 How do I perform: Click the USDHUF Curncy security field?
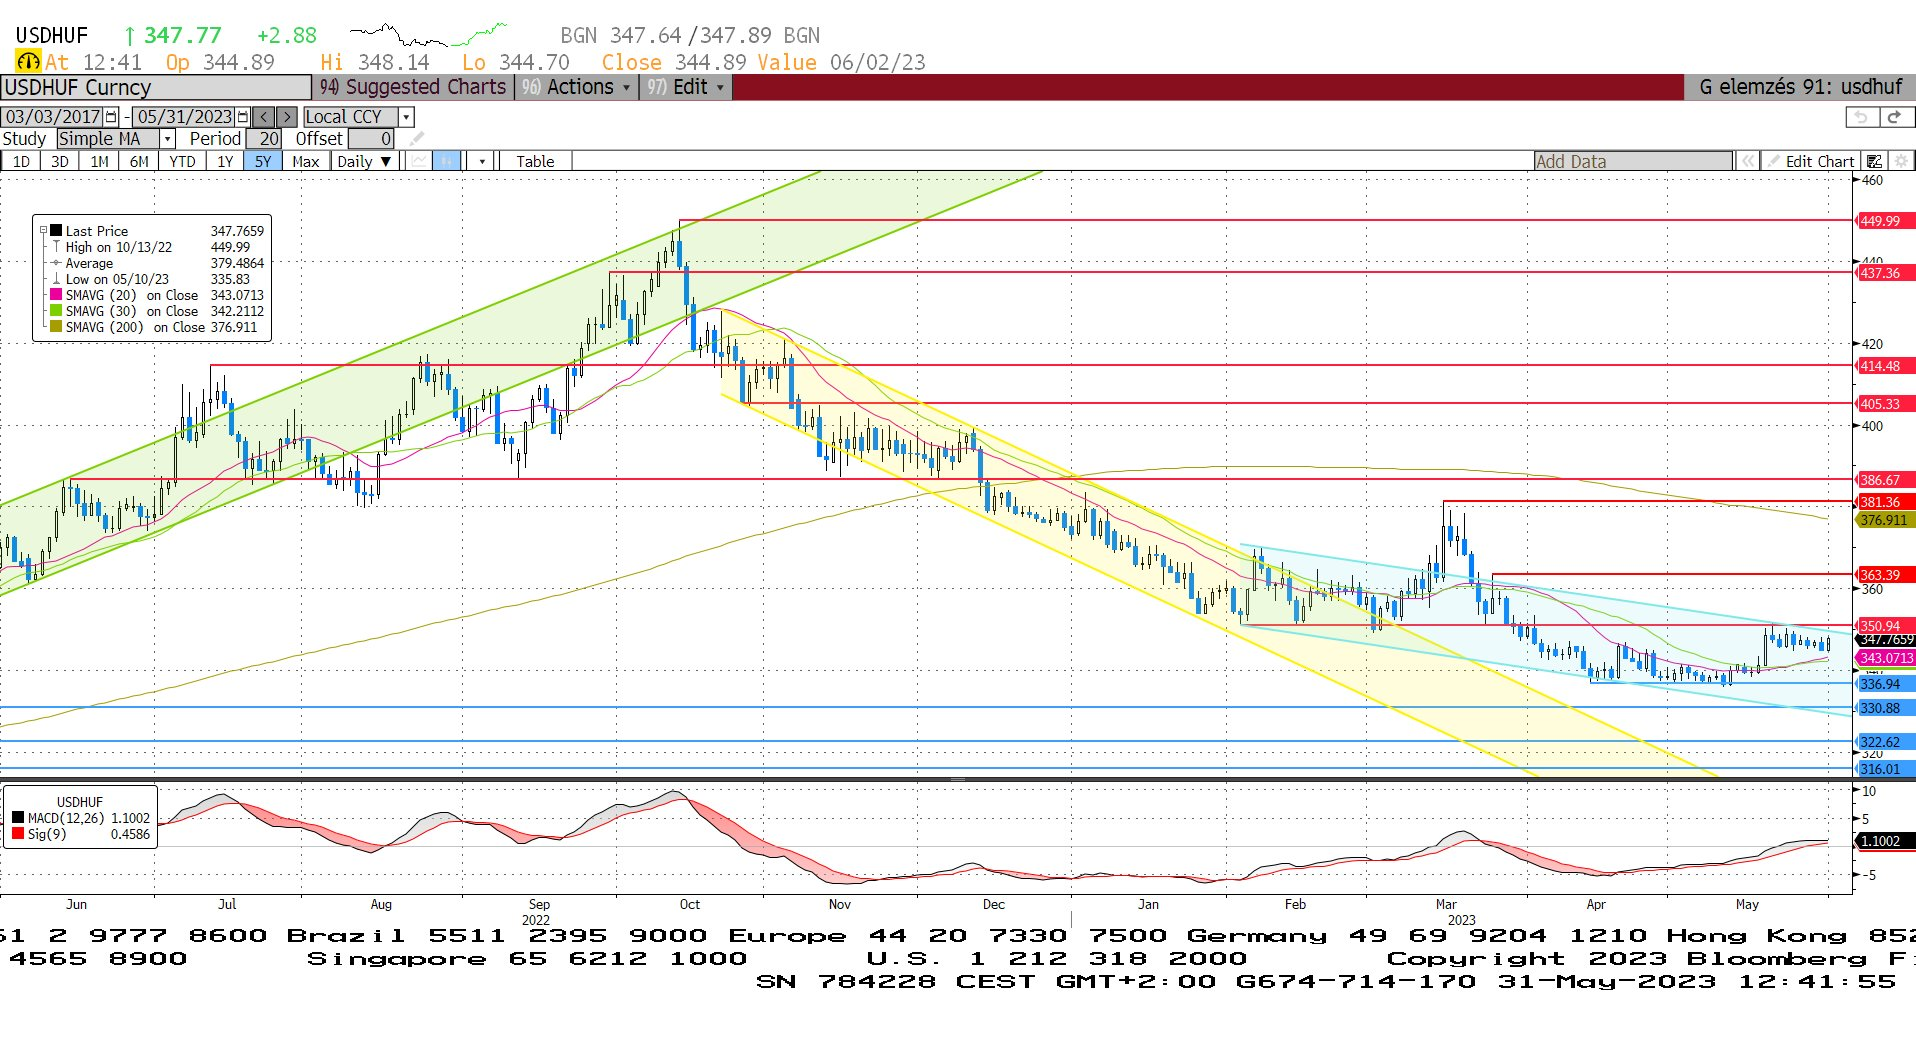(x=156, y=87)
